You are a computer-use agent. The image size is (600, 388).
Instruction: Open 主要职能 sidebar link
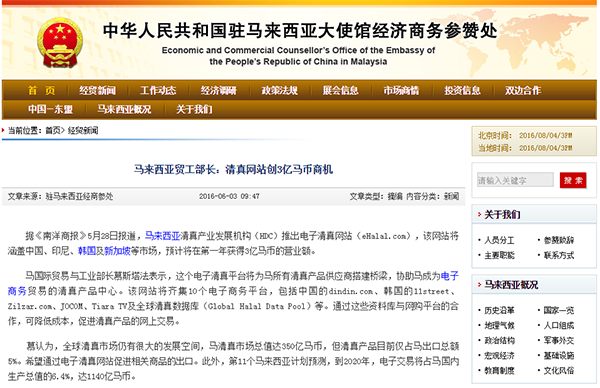tap(499, 255)
